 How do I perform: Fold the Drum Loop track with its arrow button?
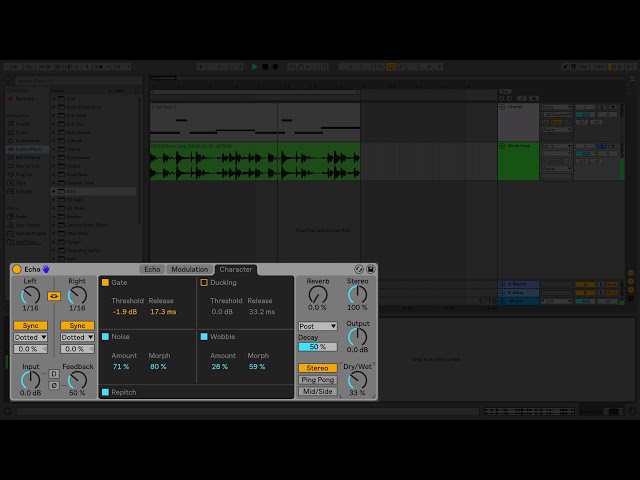pos(502,146)
